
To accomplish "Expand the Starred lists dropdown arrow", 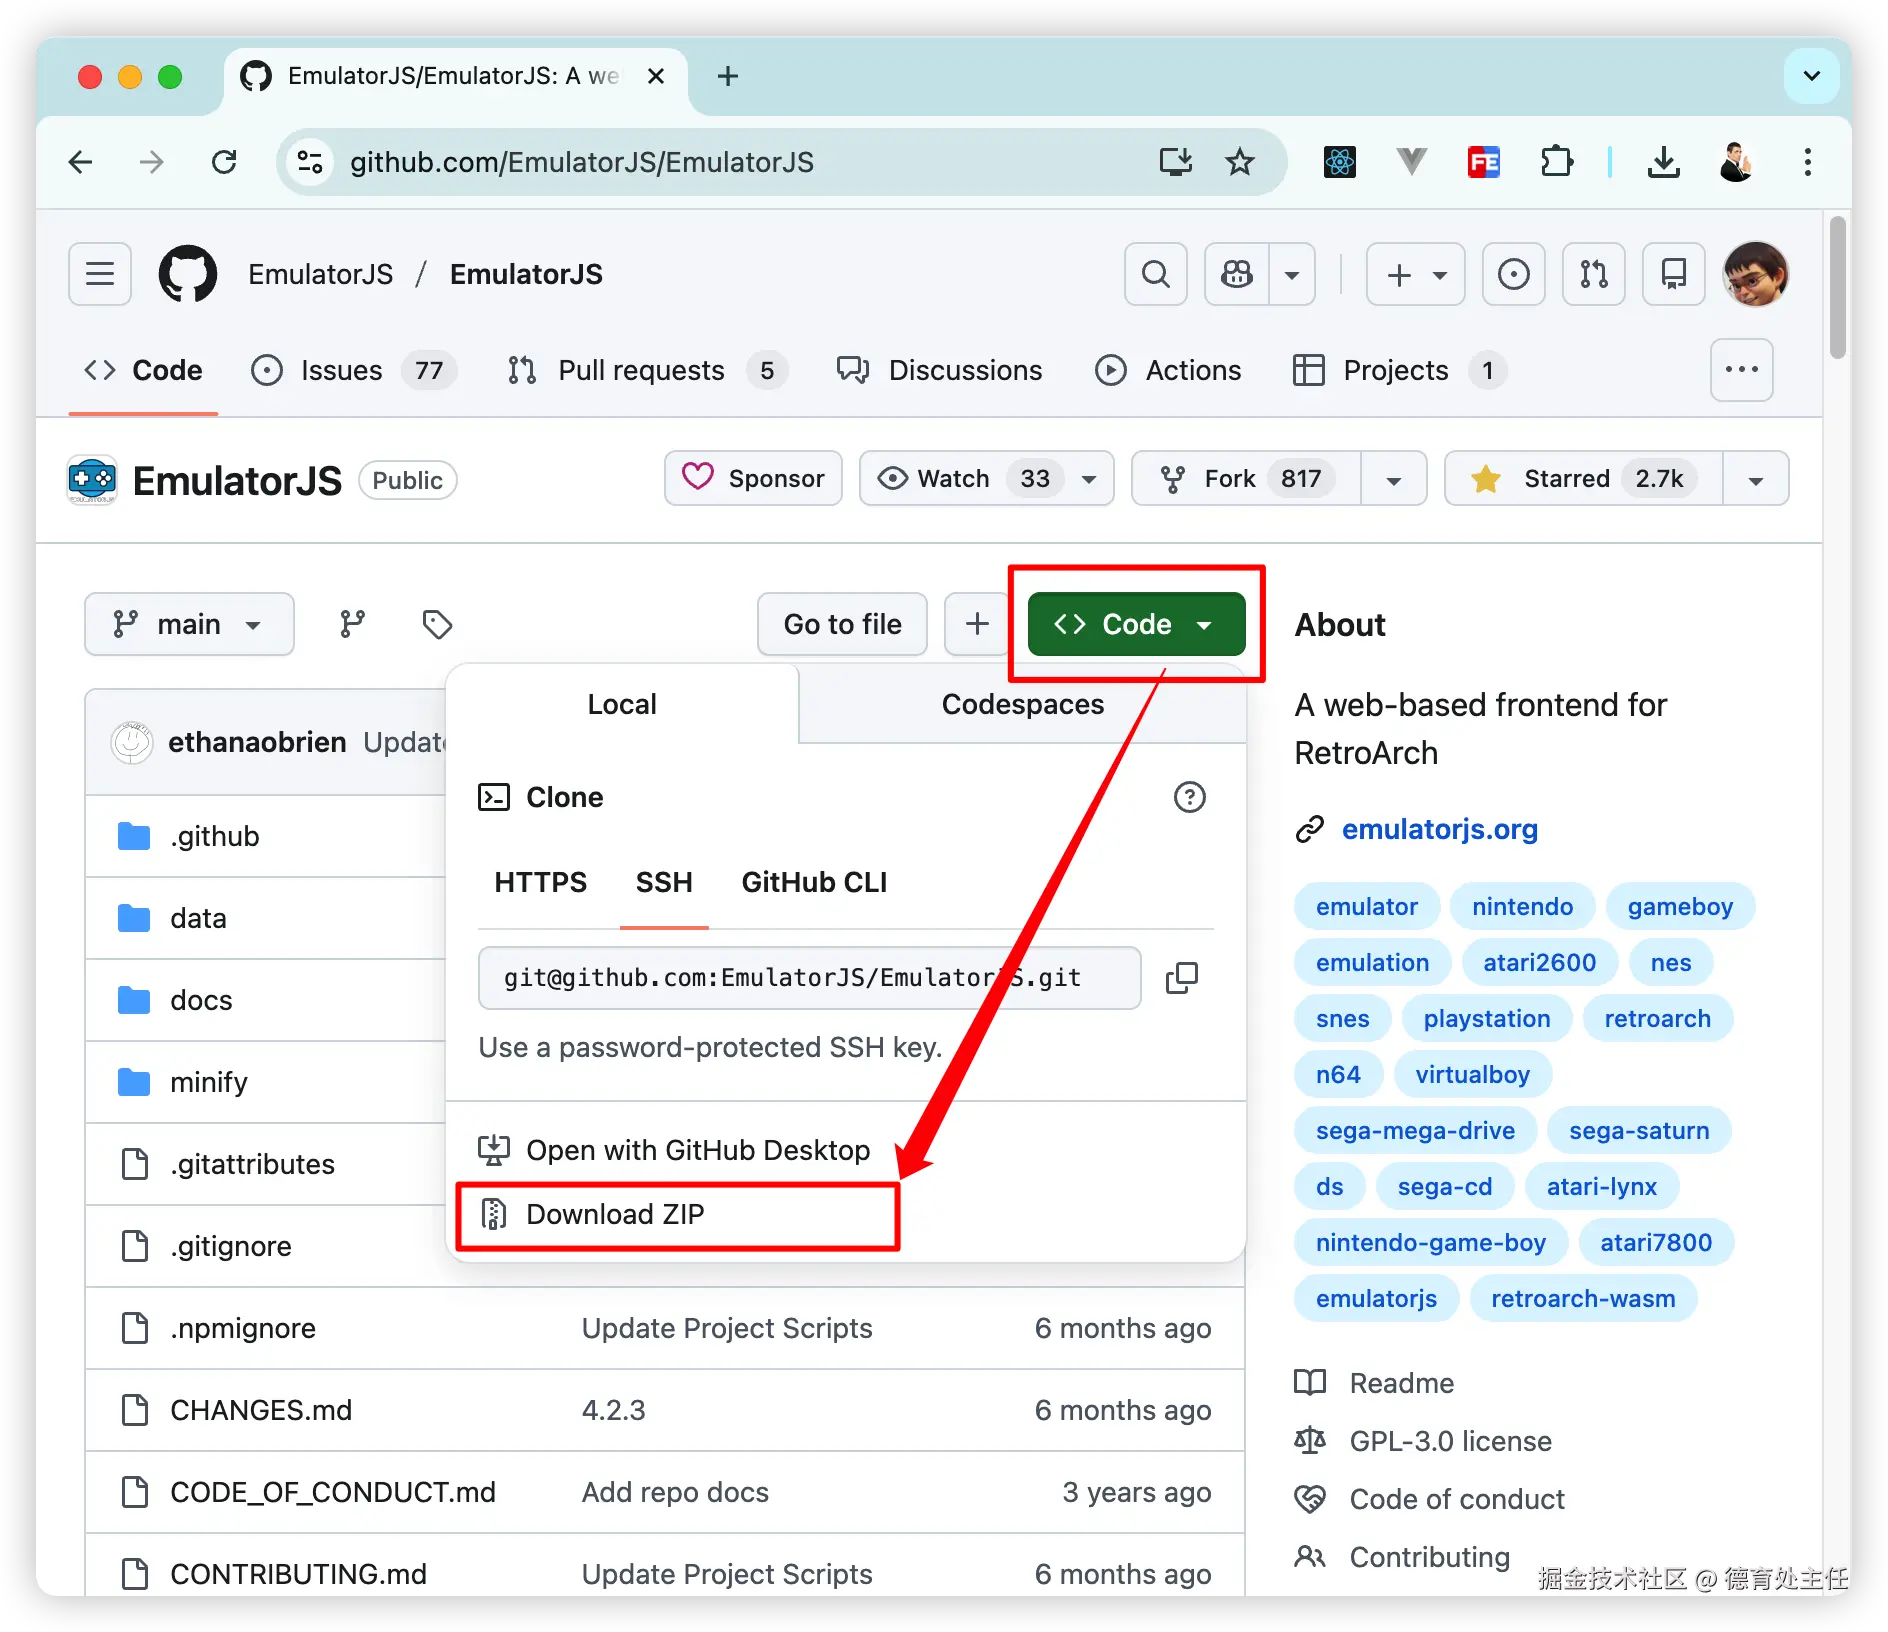I will coord(1755,479).
